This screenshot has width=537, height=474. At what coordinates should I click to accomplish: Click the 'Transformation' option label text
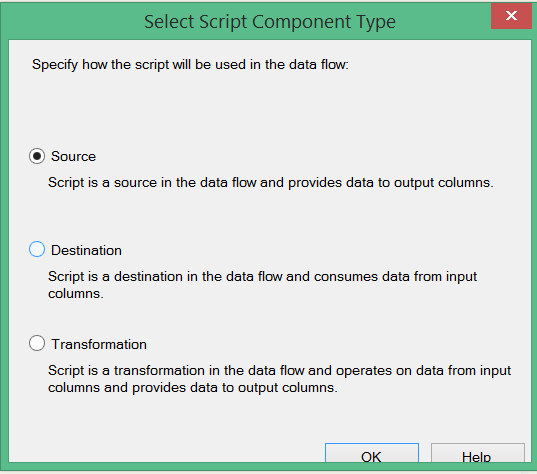pyautogui.click(x=99, y=344)
